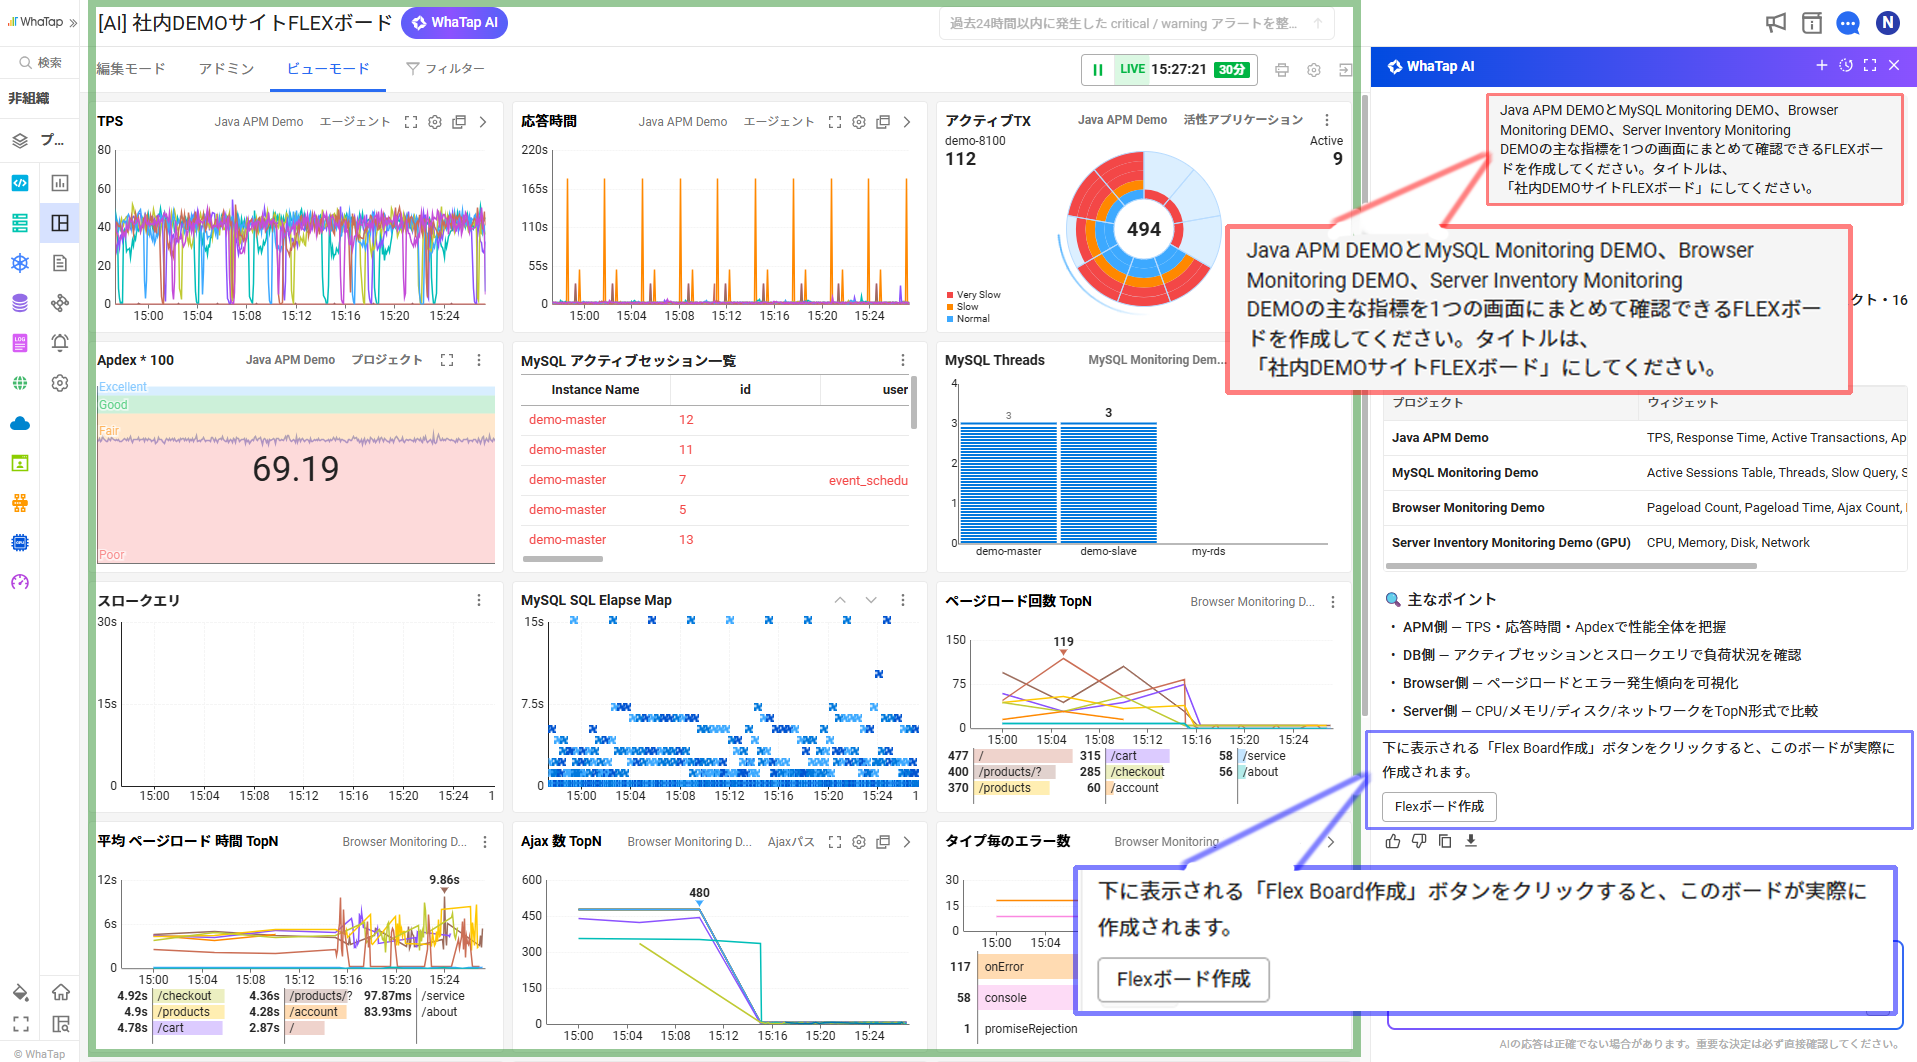Open the 活性アプリケーション dropdown in アクティブTX
The width and height of the screenshot is (1917, 1062).
pos(1243,120)
